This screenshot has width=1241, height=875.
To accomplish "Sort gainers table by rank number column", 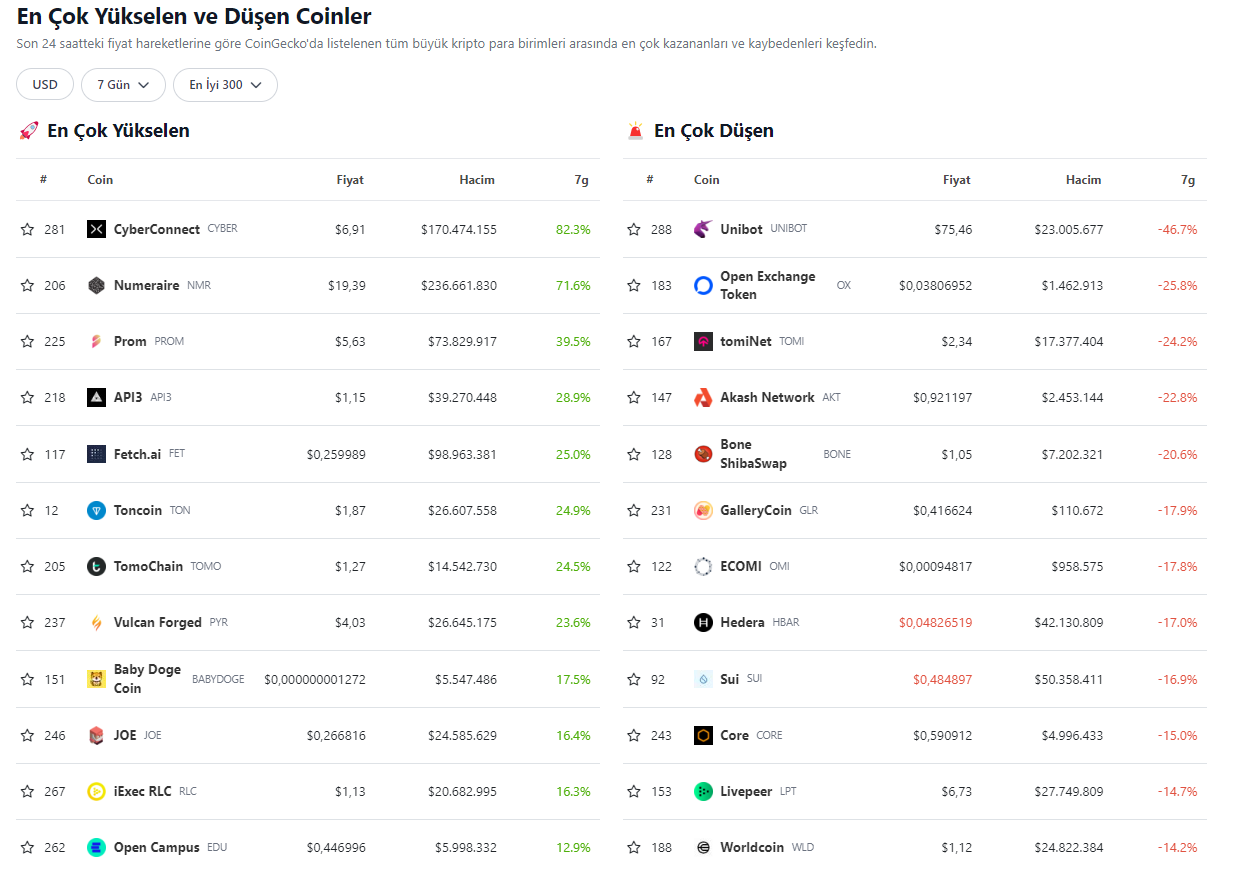I will (43, 180).
